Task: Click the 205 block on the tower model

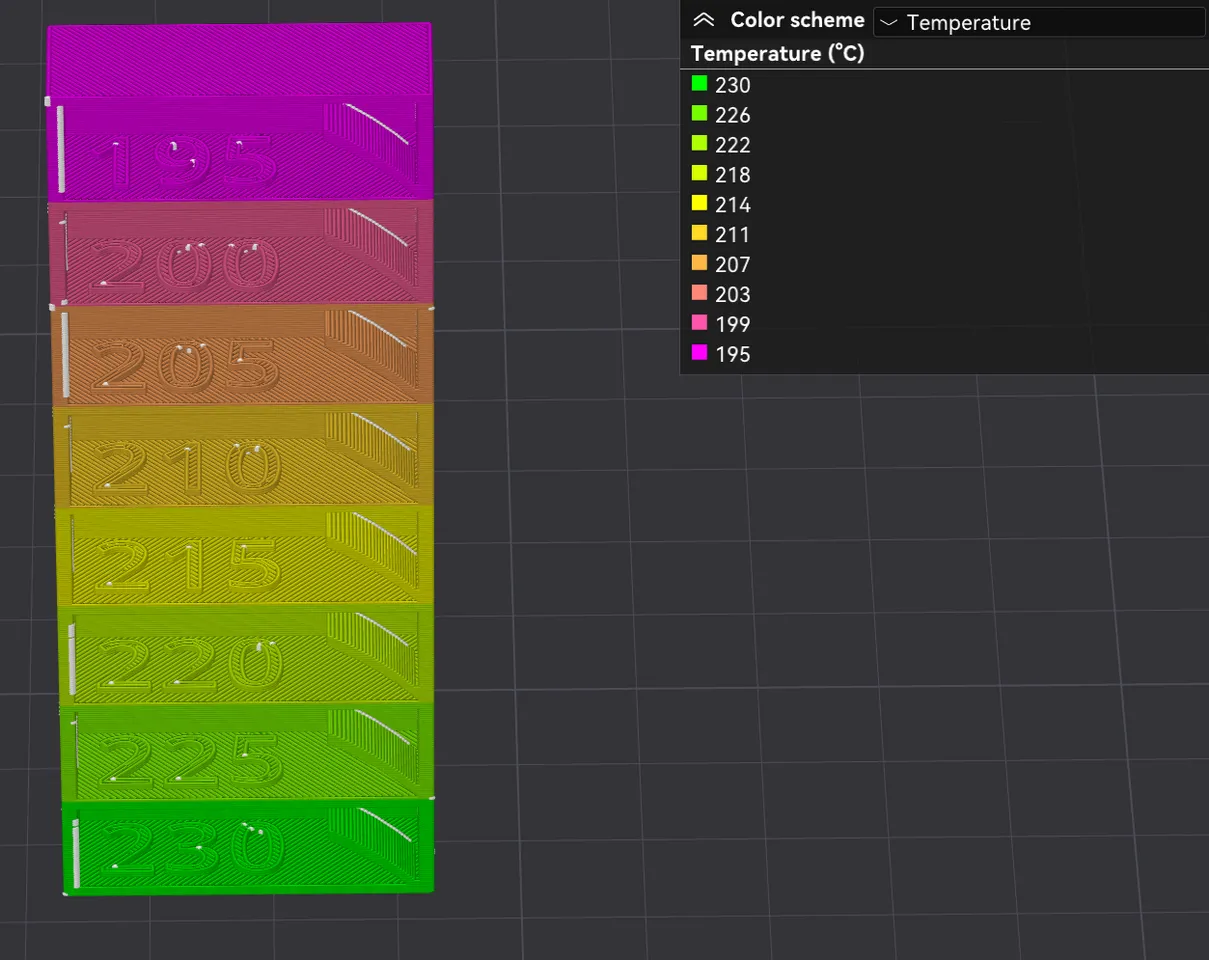Action: coord(240,355)
